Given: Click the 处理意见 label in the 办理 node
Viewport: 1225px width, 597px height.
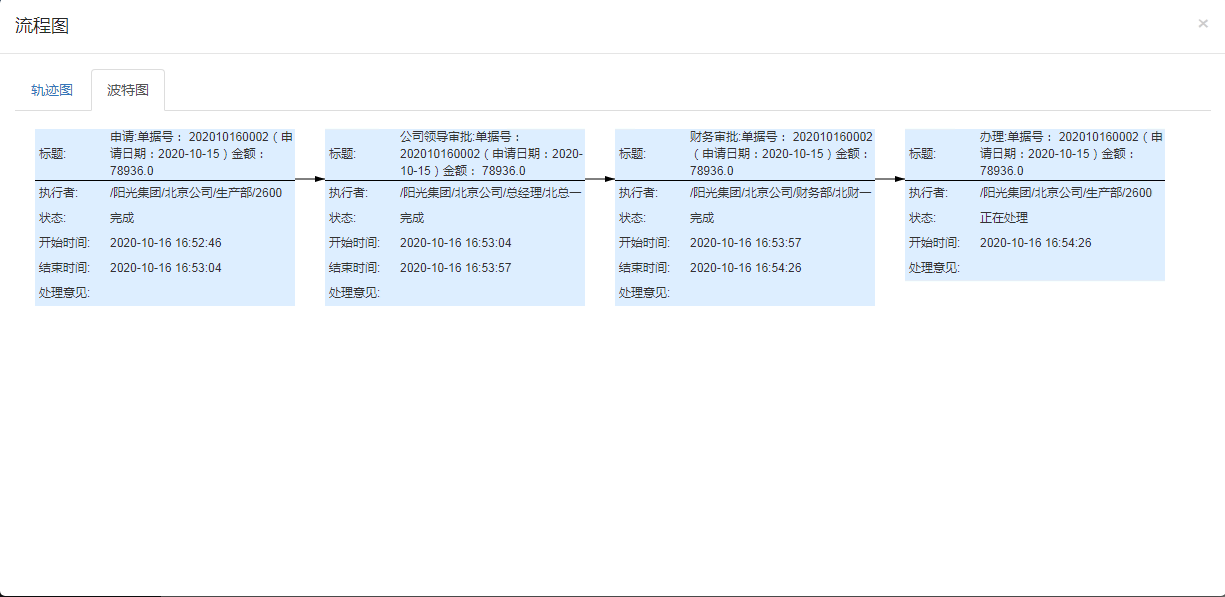Looking at the screenshot, I should point(934,268).
